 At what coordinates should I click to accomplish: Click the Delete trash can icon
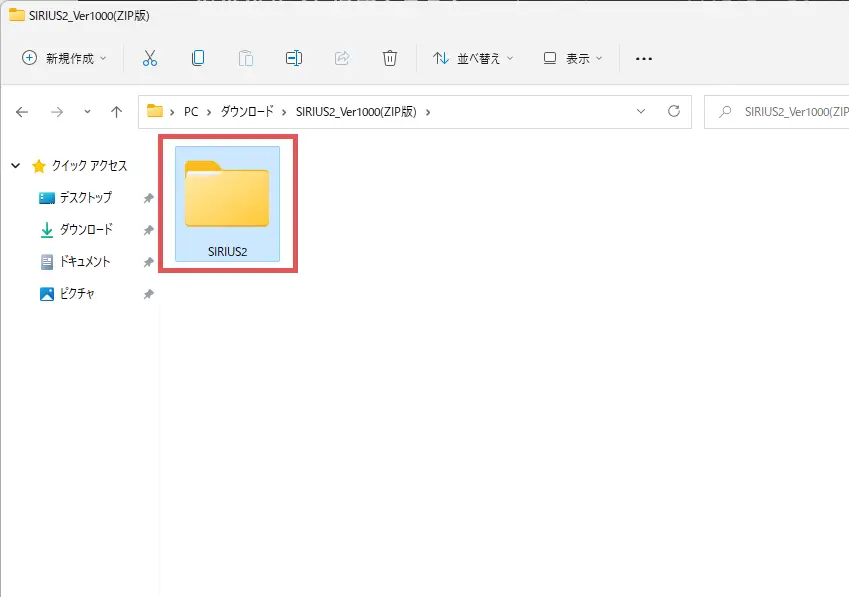[x=390, y=58]
